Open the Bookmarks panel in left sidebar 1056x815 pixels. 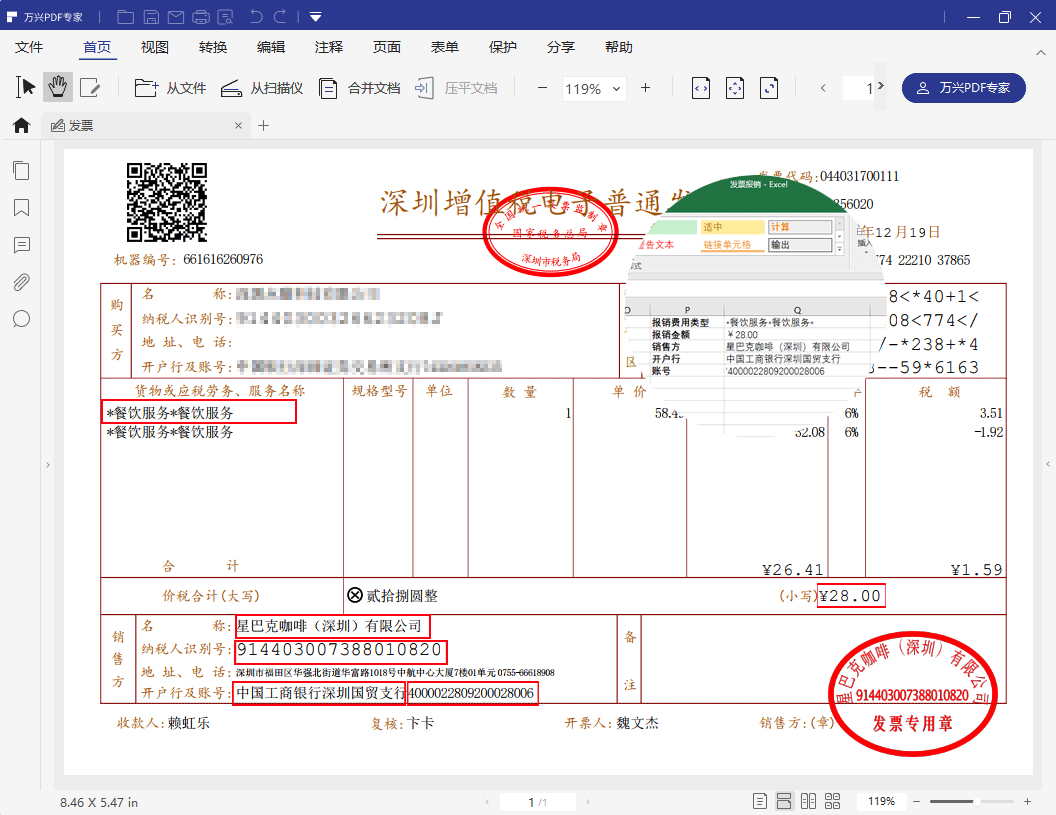[x=21, y=207]
